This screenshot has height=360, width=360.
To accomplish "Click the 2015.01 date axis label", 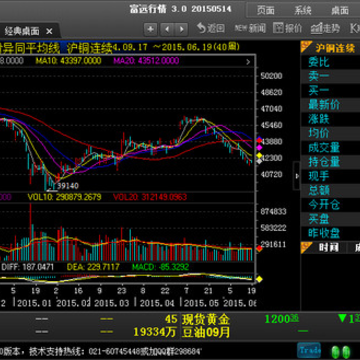I will (x=34, y=303).
